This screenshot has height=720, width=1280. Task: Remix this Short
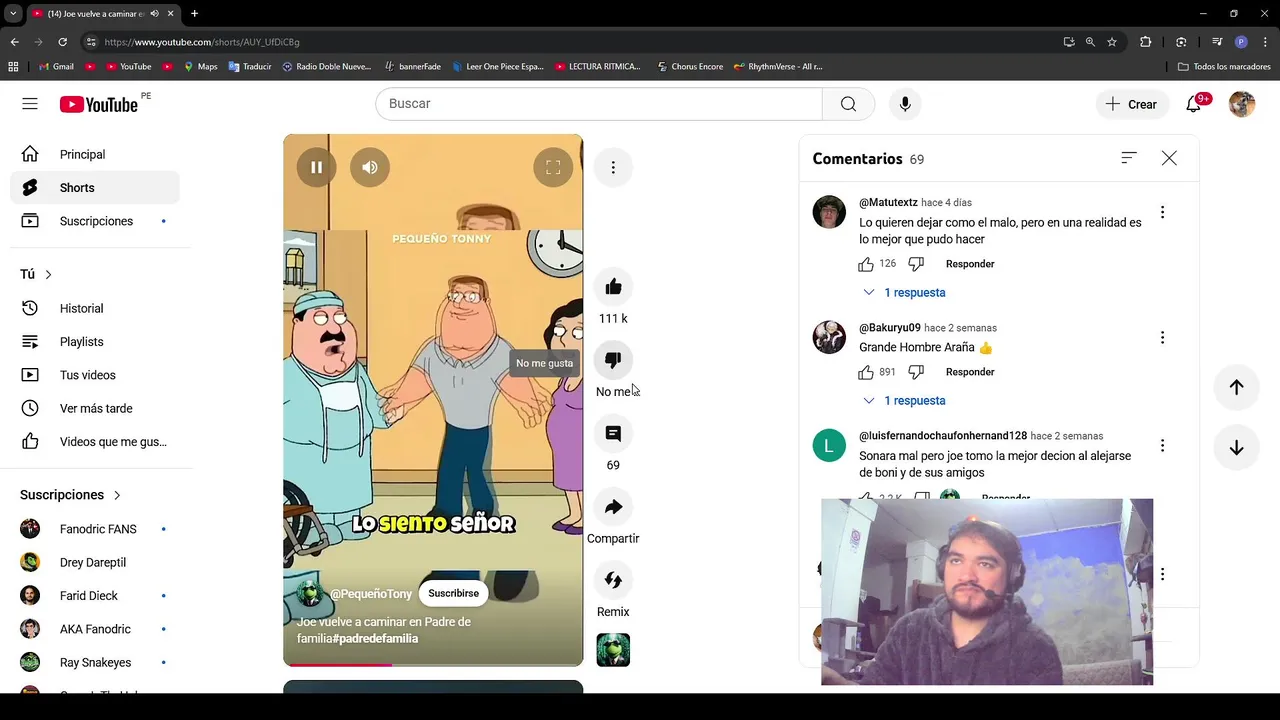click(x=613, y=580)
